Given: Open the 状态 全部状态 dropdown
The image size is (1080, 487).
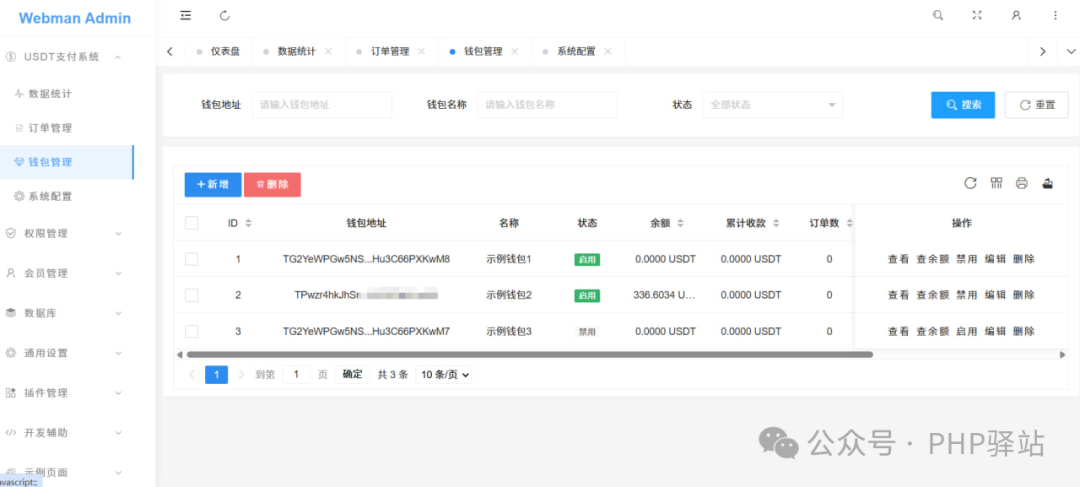Looking at the screenshot, I should [772, 105].
